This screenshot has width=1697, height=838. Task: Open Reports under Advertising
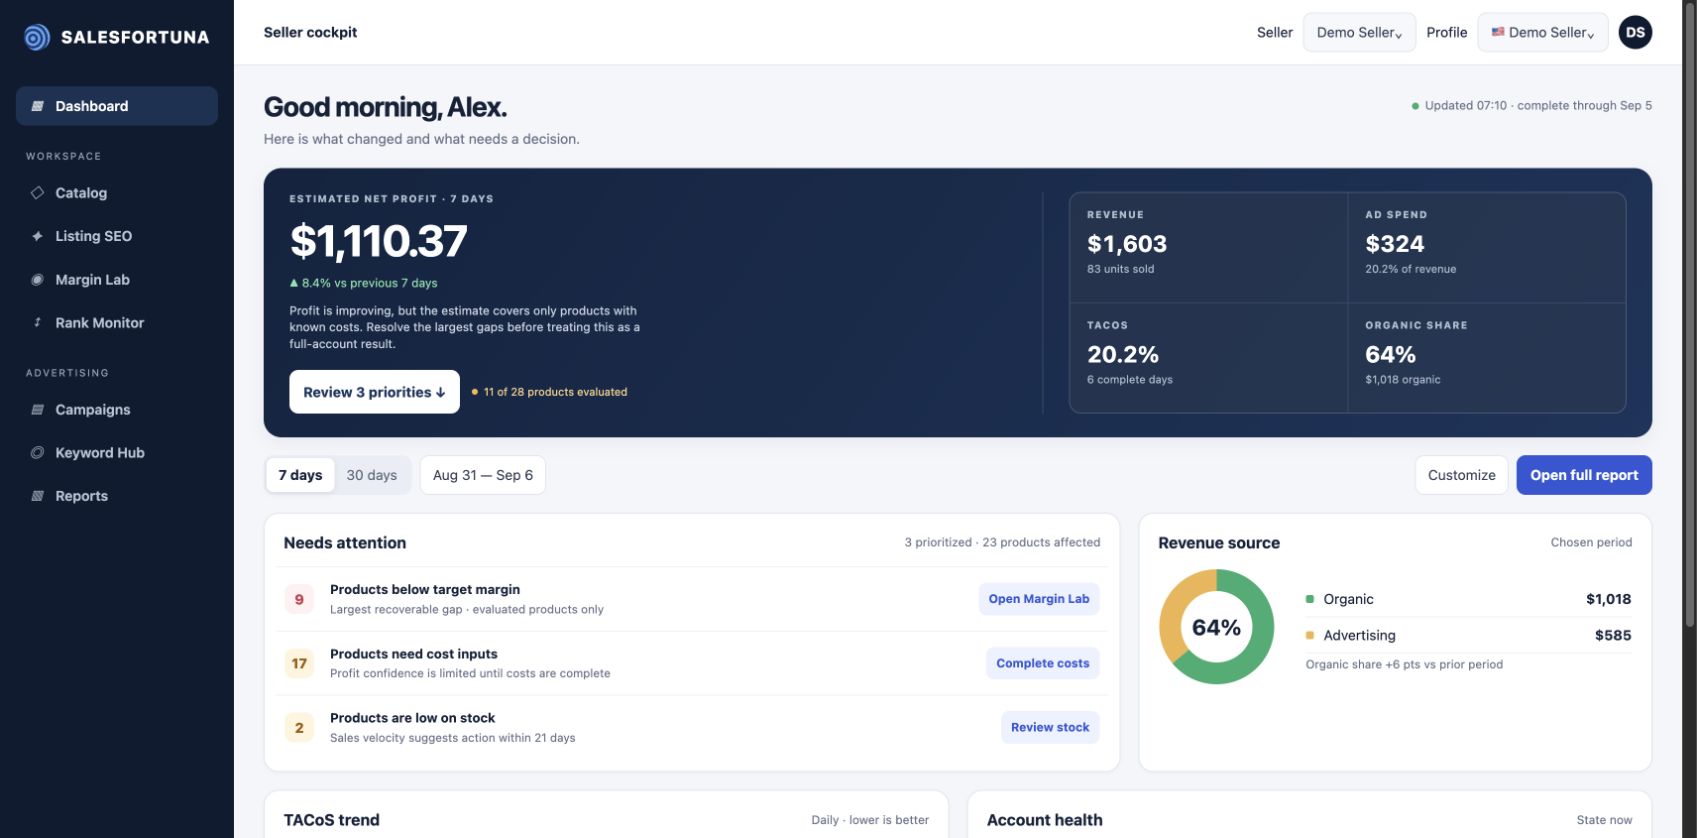[117, 496]
